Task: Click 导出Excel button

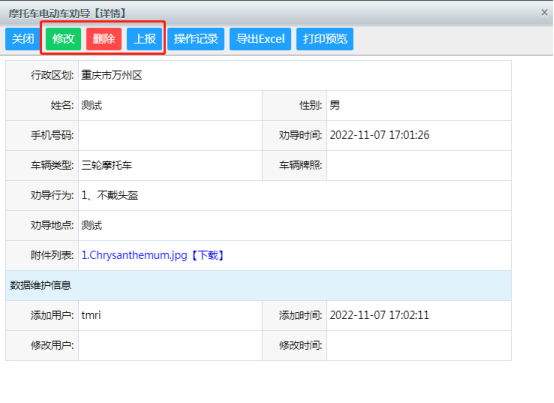Action: (x=260, y=39)
